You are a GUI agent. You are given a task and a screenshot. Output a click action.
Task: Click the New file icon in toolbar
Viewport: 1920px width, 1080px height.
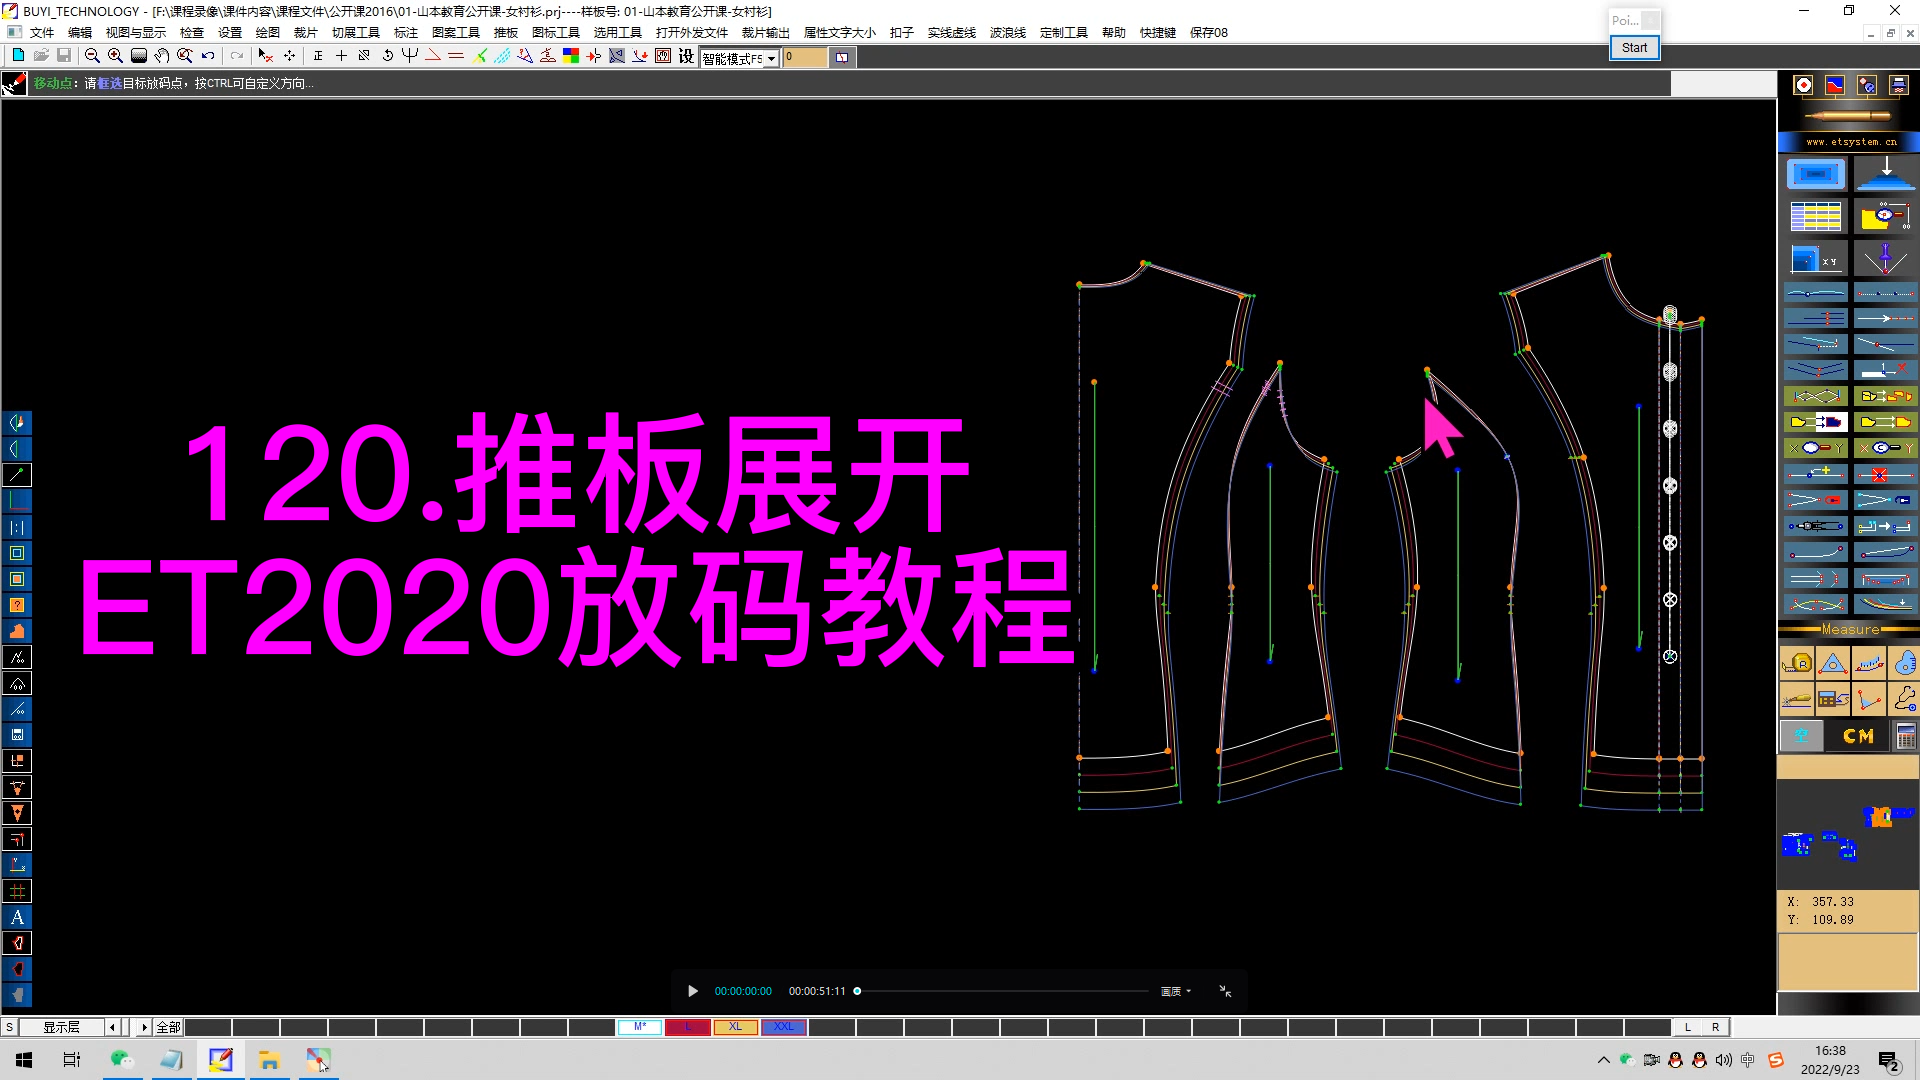[18, 56]
